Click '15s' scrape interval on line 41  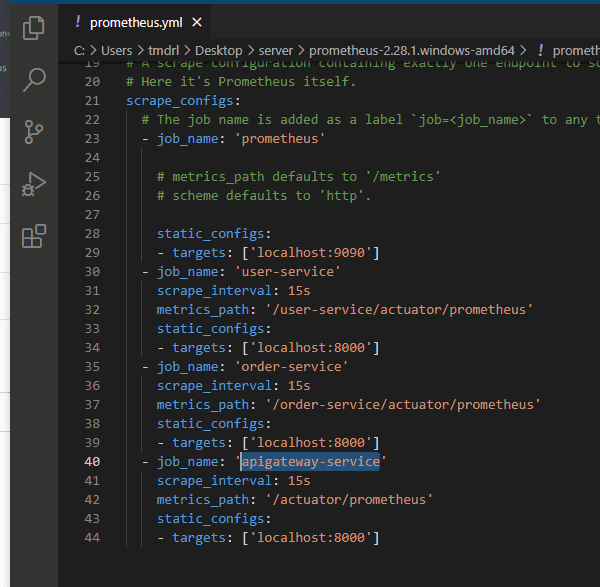299,481
